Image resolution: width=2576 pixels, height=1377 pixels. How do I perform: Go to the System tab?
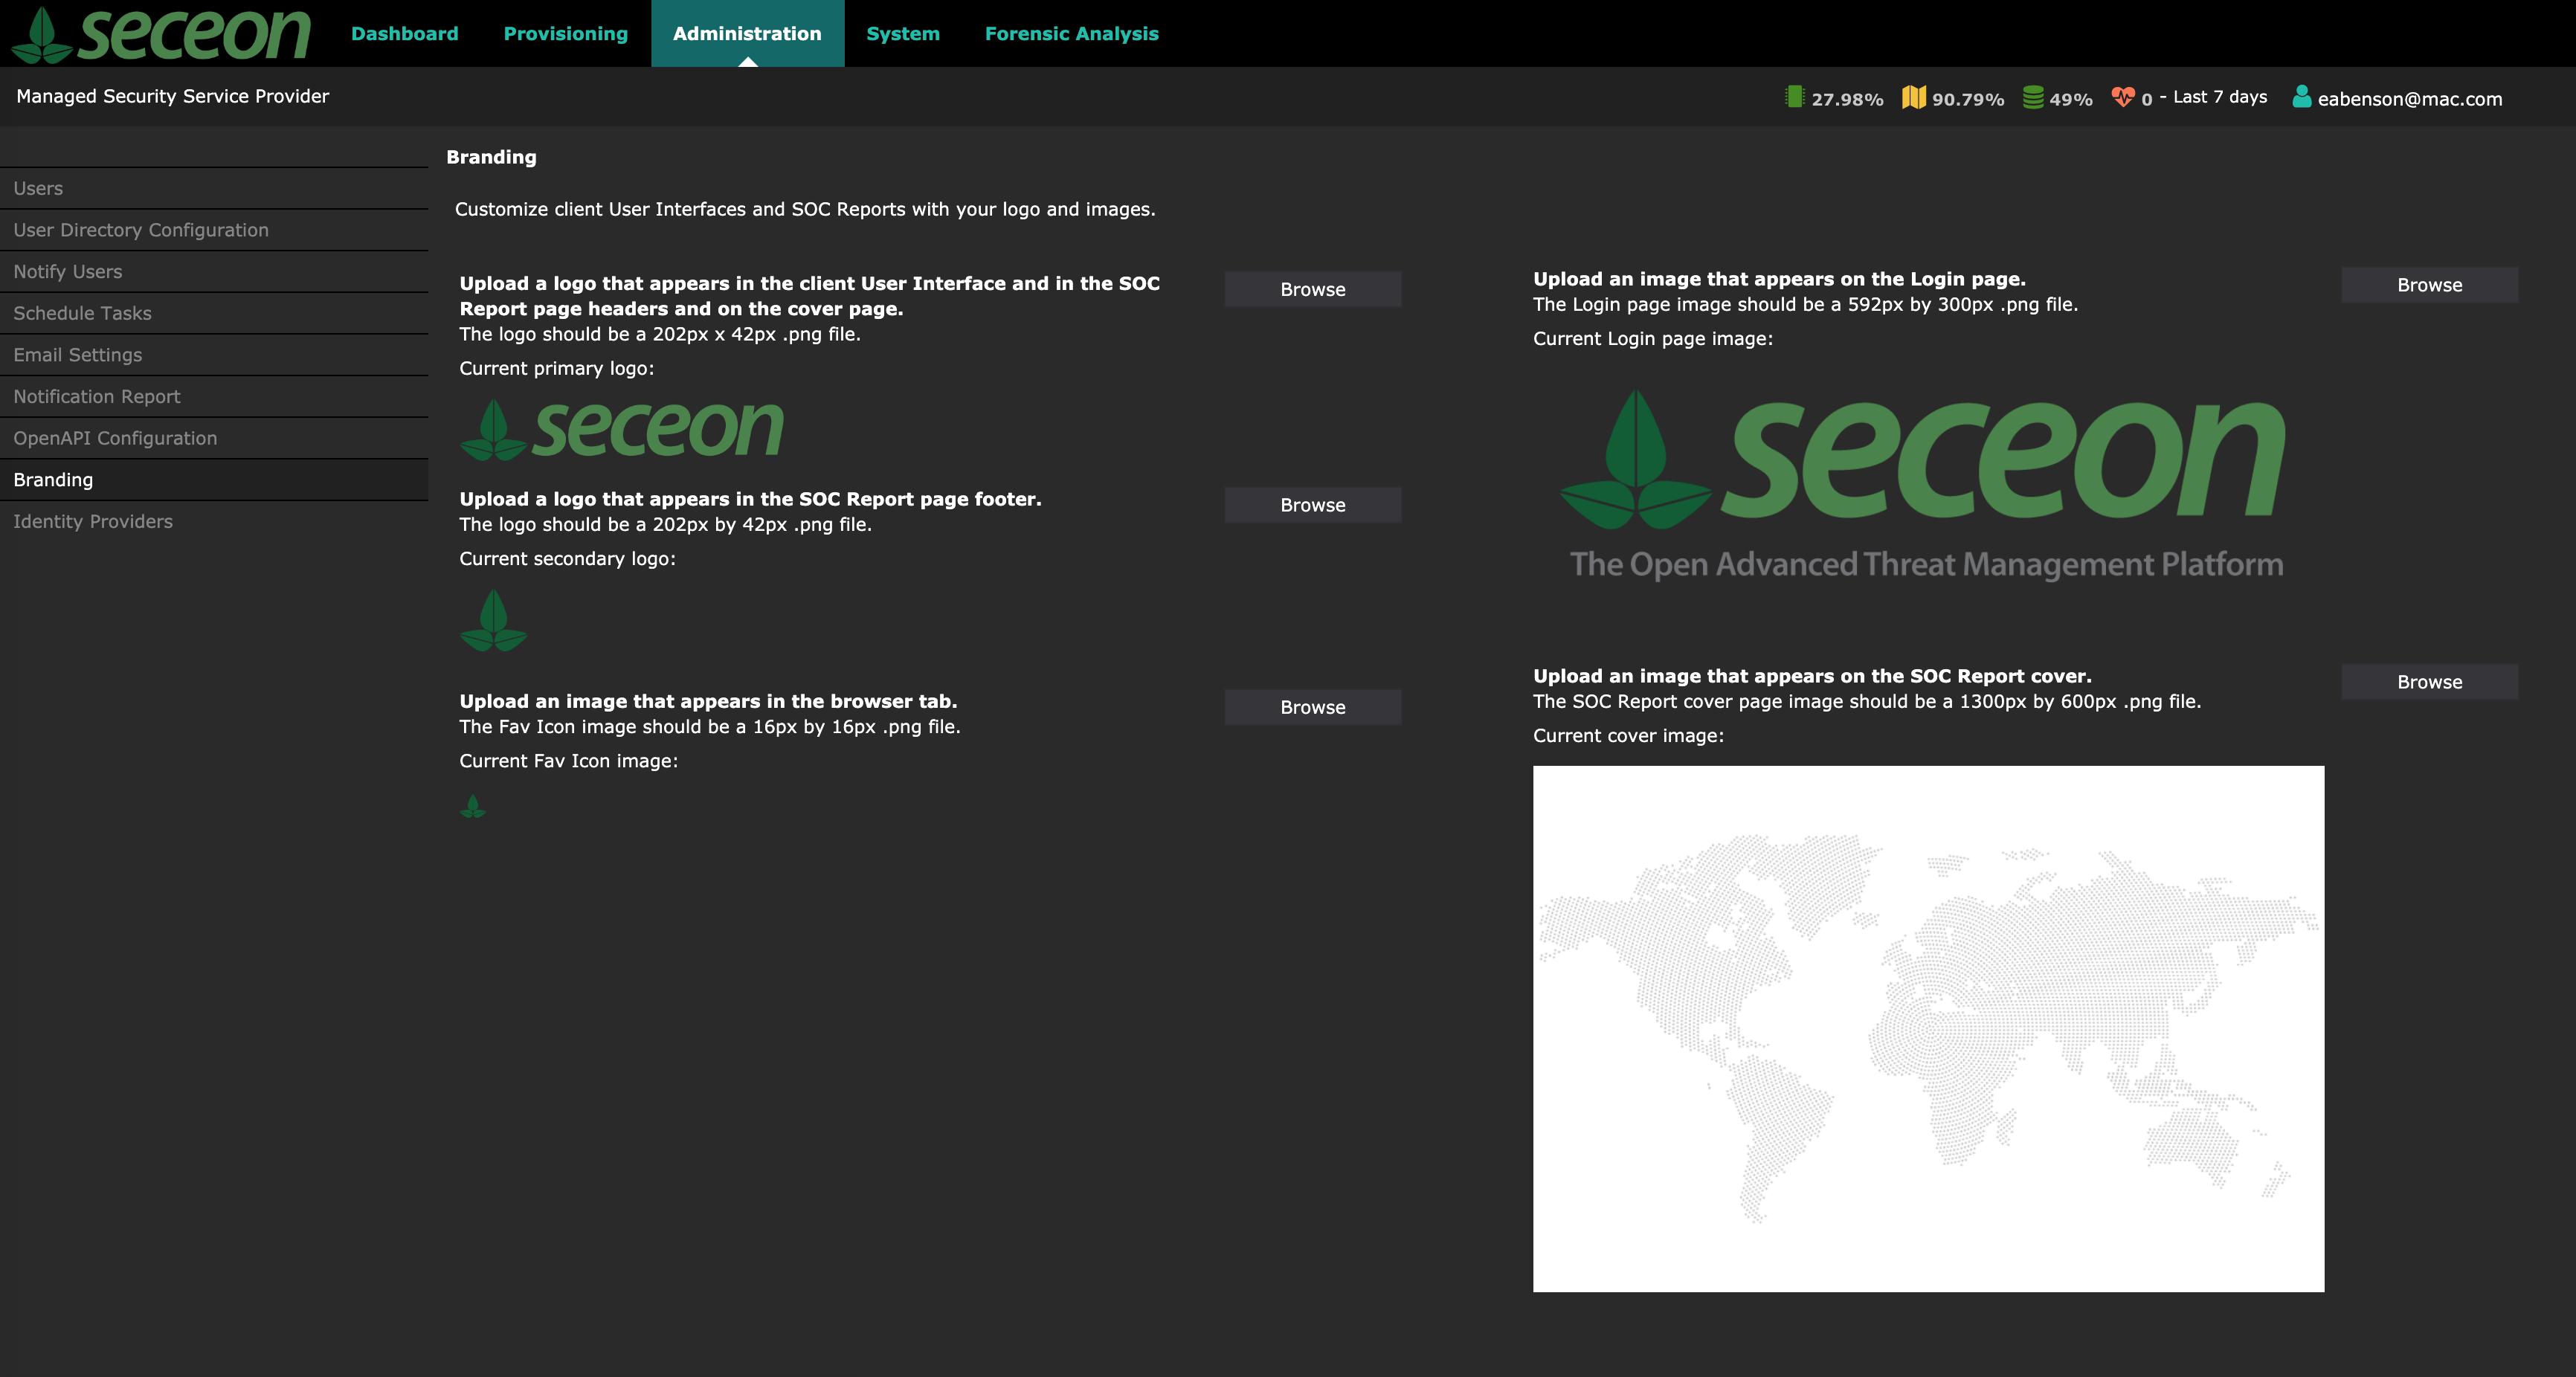coord(902,34)
